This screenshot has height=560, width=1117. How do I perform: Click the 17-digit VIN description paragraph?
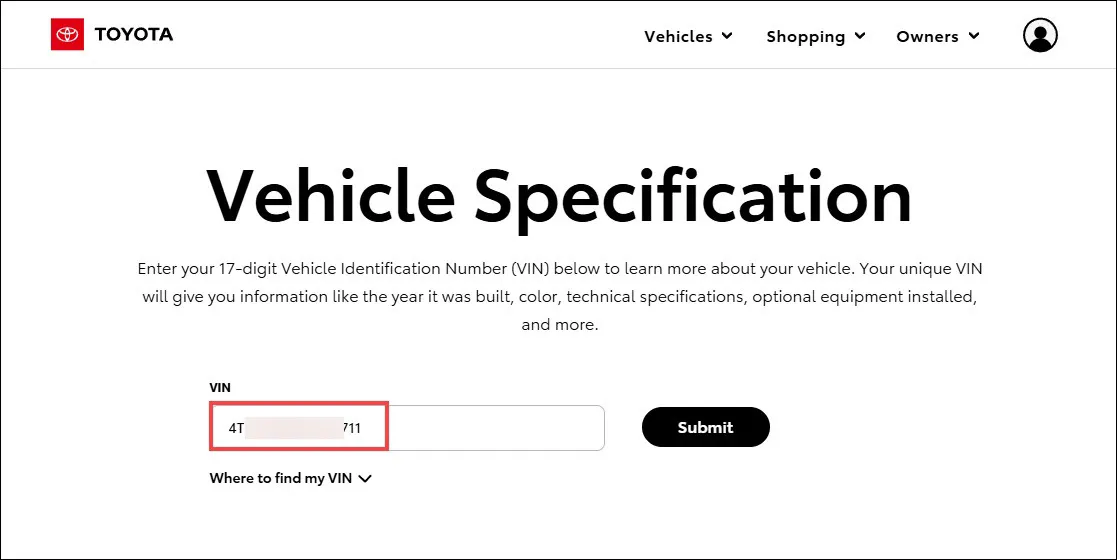pyautogui.click(x=559, y=296)
